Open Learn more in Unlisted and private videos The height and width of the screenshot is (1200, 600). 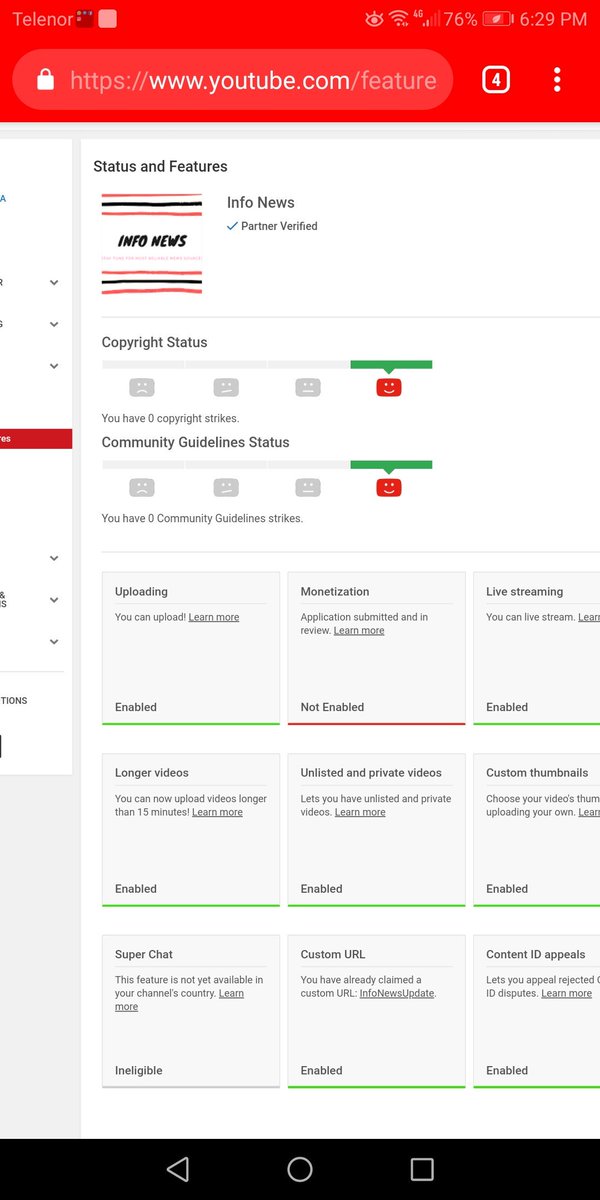360,812
